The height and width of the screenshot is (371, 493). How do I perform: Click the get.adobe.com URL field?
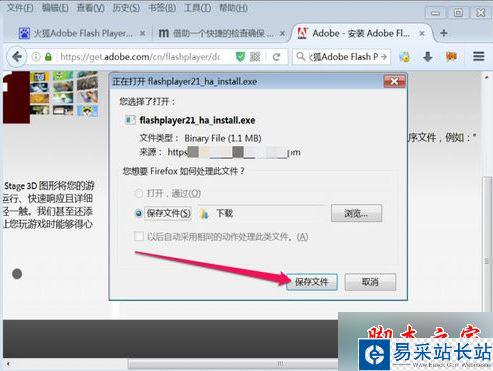coord(140,57)
